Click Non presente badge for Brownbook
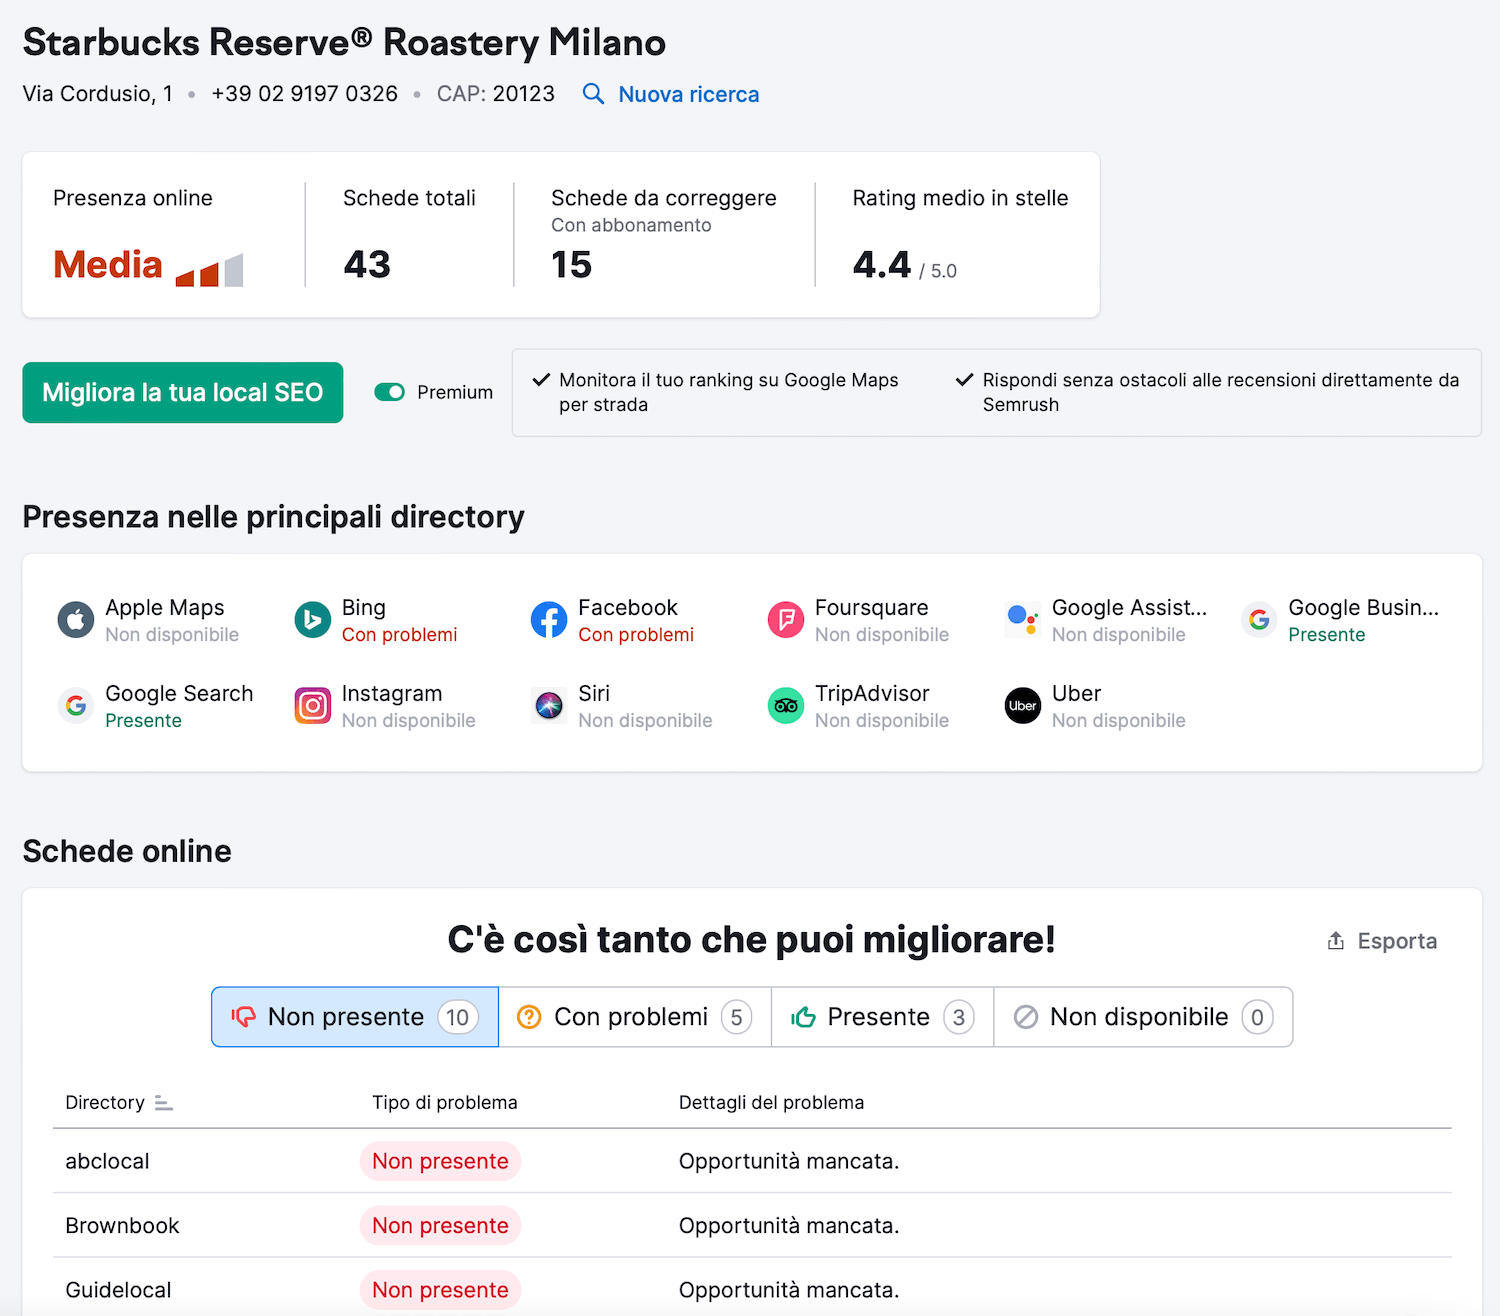The image size is (1500, 1316). [440, 1226]
